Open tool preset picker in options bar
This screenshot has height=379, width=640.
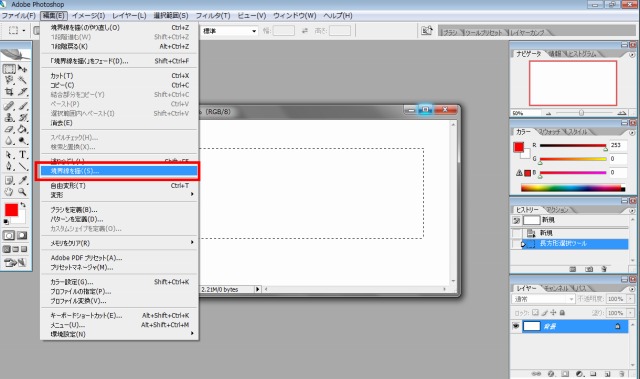(17, 31)
